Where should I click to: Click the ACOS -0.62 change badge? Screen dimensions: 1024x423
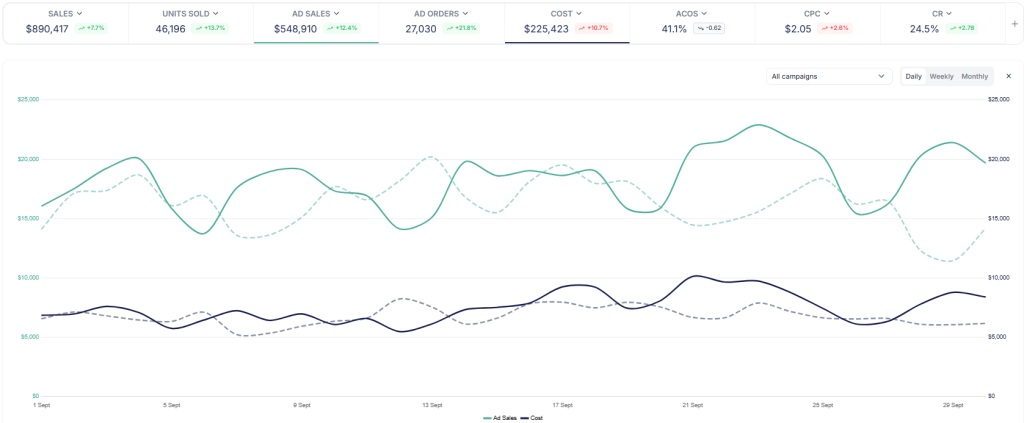pos(708,29)
